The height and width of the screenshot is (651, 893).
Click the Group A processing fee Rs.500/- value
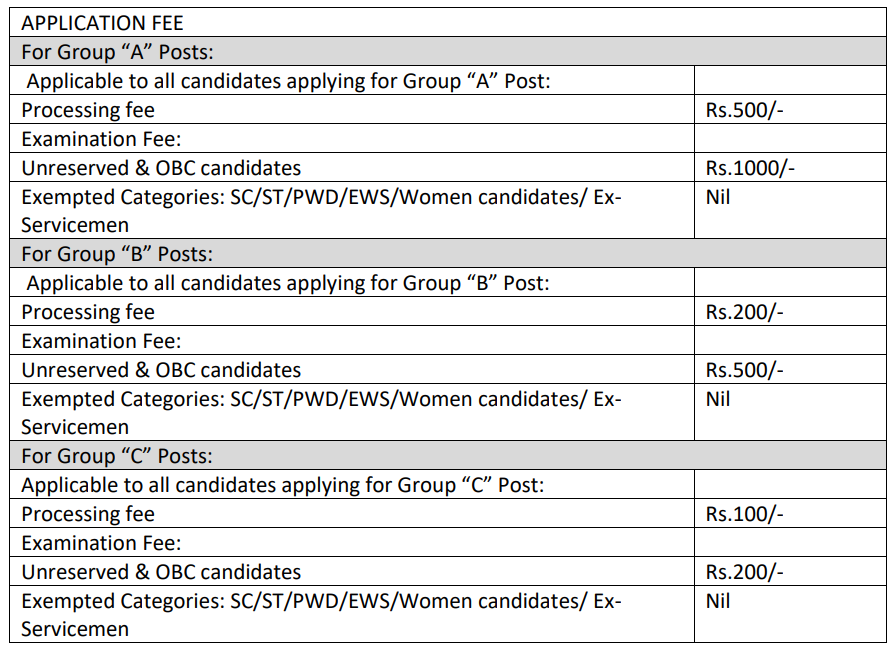point(744,110)
